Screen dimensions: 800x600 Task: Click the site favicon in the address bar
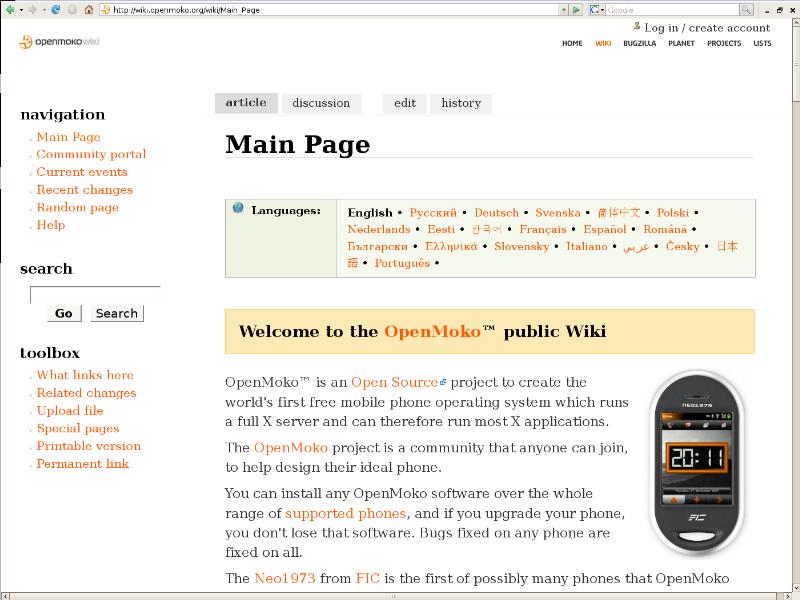[106, 10]
